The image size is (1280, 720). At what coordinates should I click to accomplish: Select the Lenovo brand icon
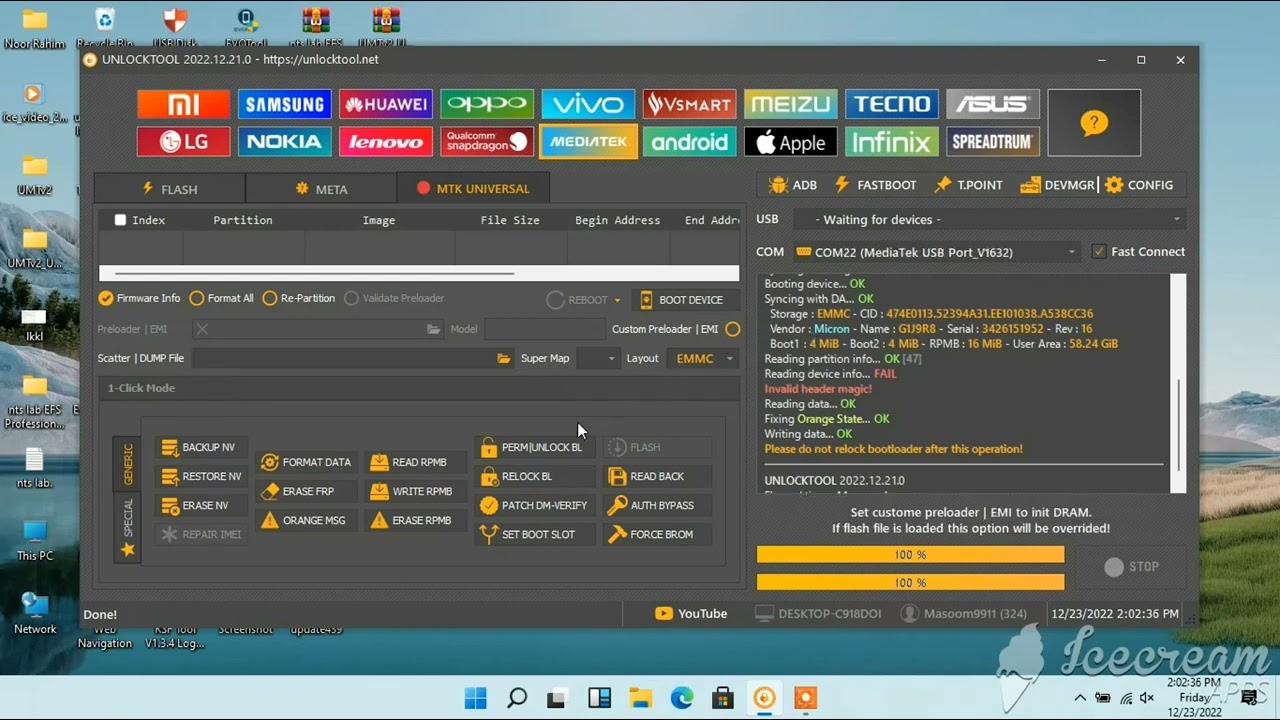click(385, 142)
